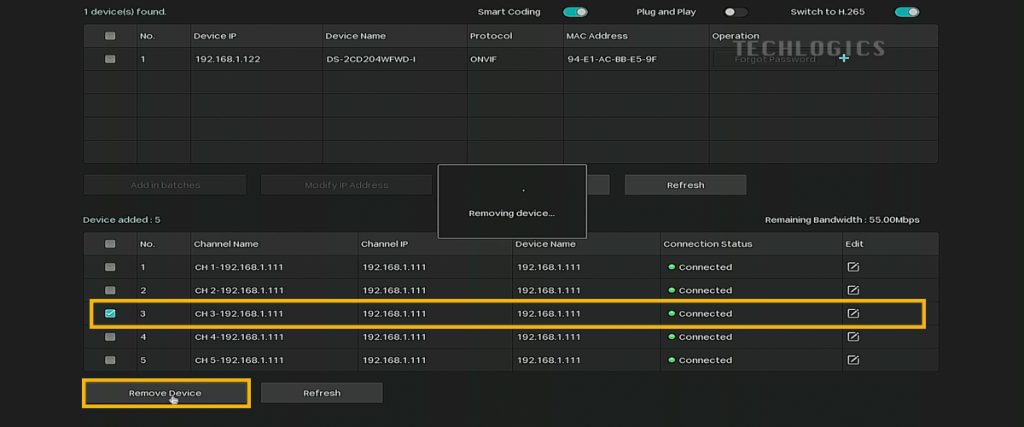Click edit icon in CH 3 row
This screenshot has width=1024, height=427.
(x=853, y=313)
